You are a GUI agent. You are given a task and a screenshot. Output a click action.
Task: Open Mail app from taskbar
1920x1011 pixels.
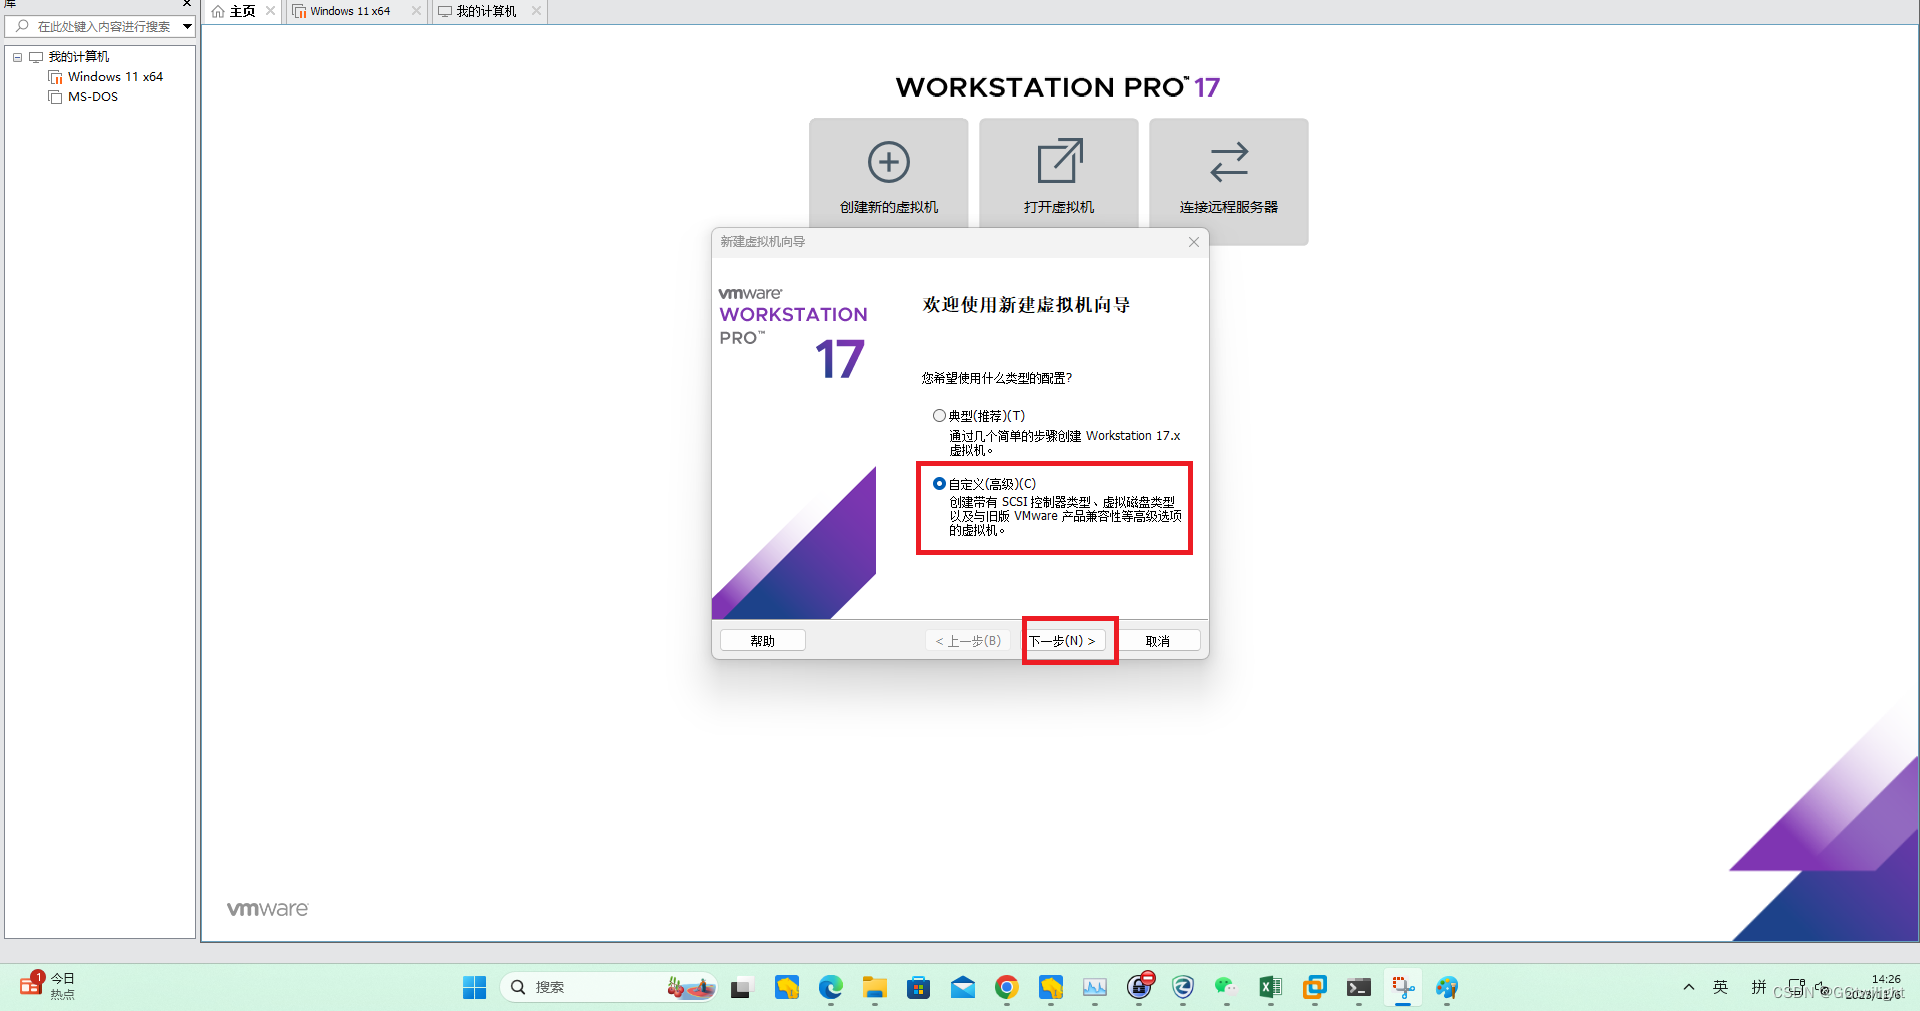click(x=963, y=988)
